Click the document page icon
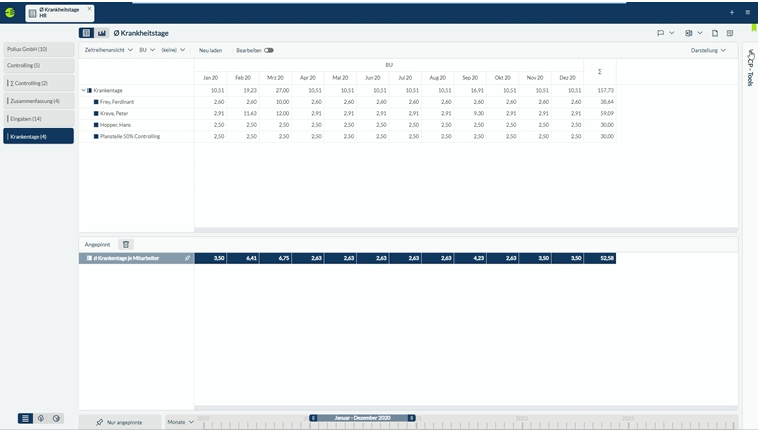 tap(715, 33)
